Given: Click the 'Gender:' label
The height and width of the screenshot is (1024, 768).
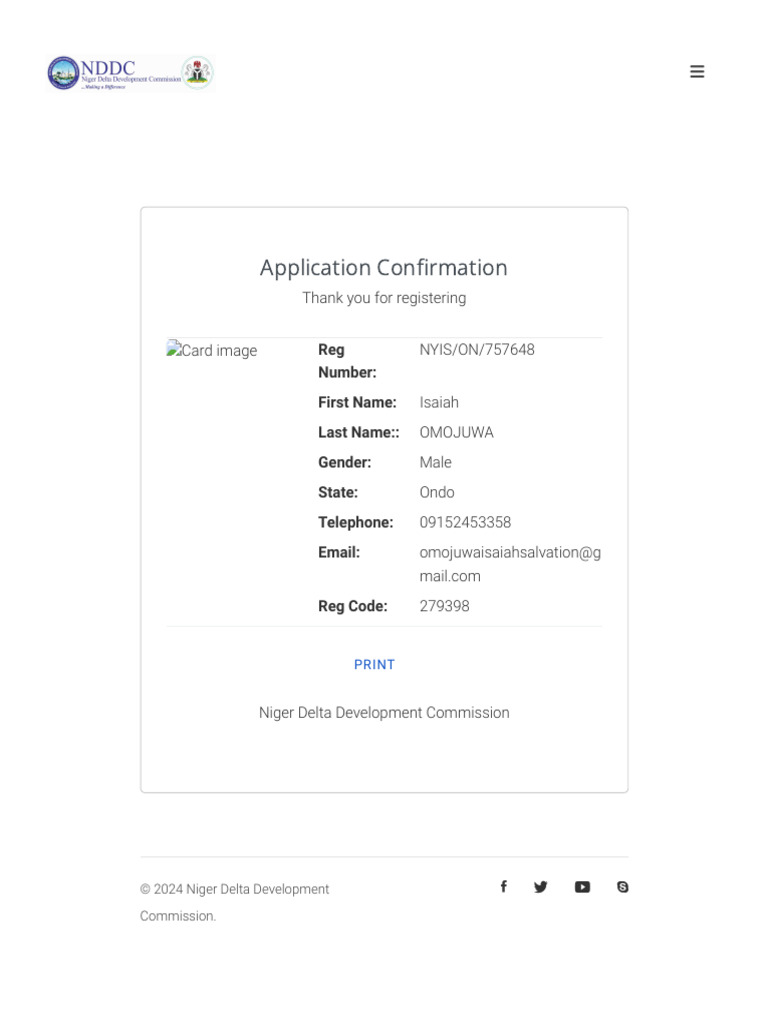Looking at the screenshot, I should (345, 462).
